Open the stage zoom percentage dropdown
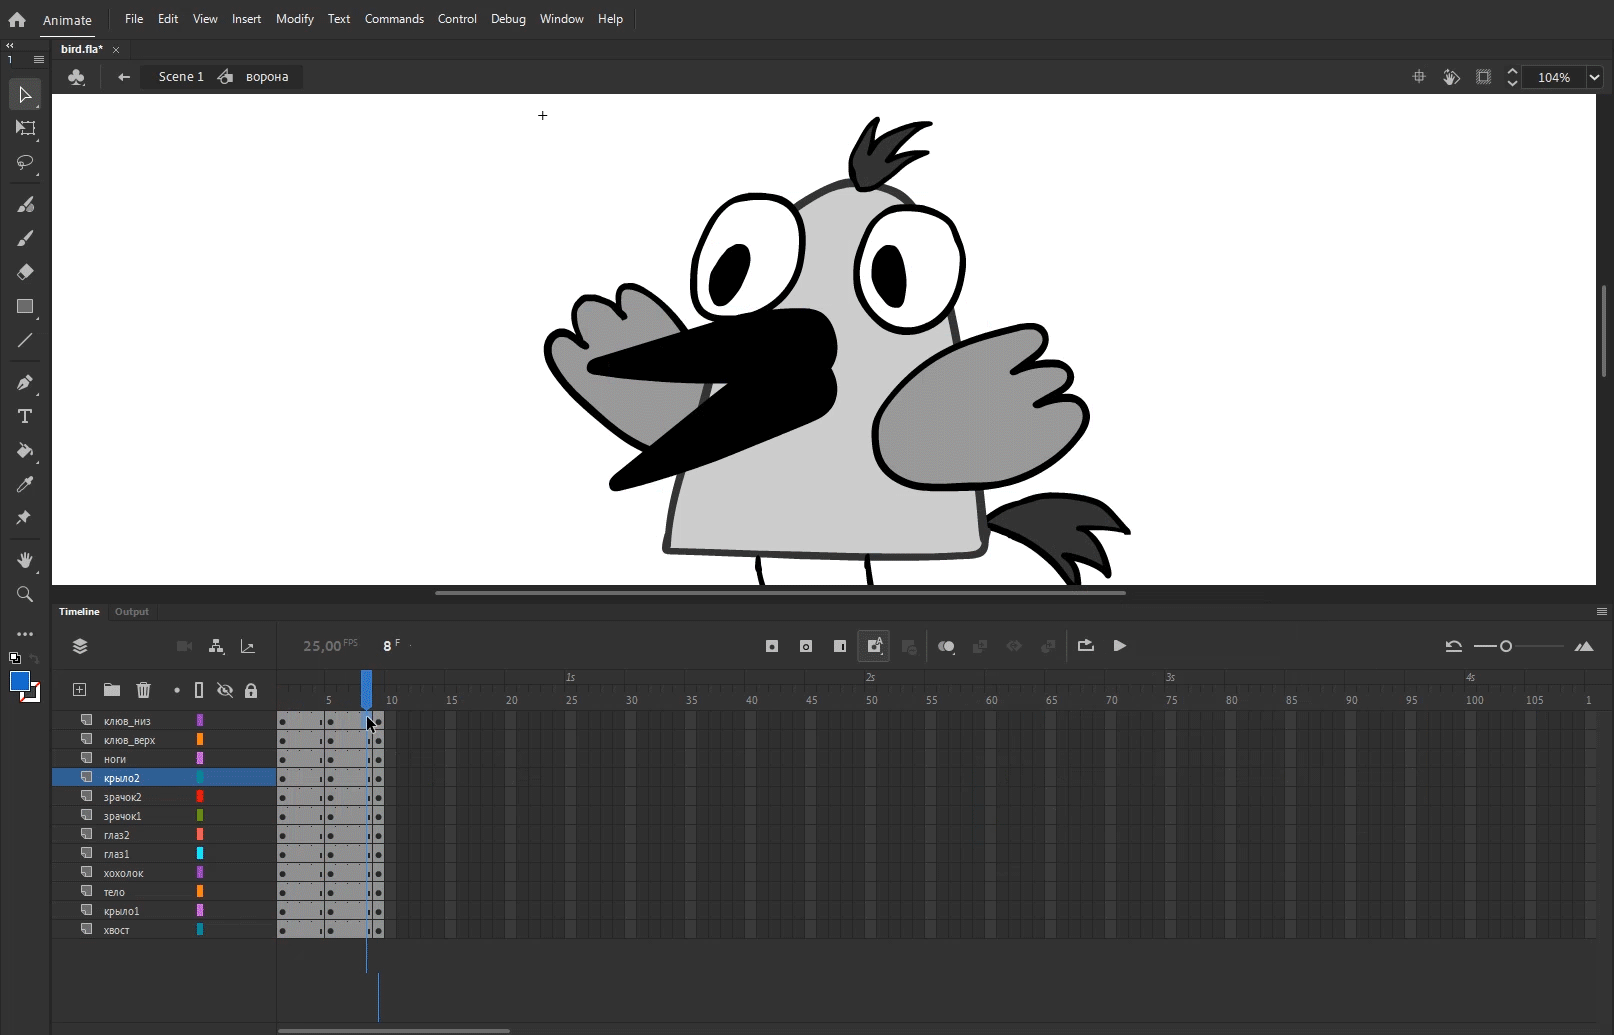1614x1035 pixels. coord(1594,77)
